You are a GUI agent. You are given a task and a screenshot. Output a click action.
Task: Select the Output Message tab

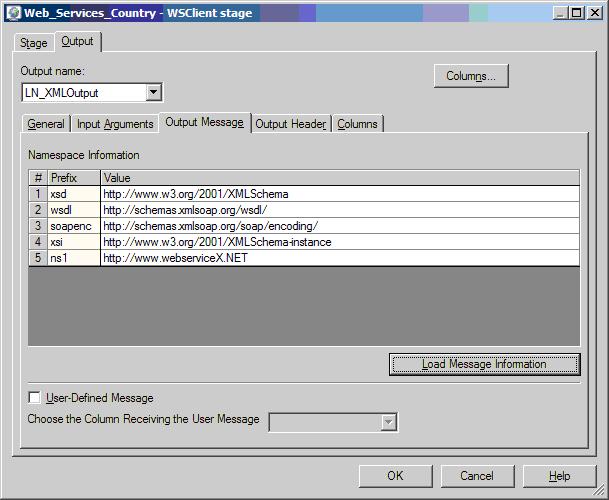coord(205,122)
